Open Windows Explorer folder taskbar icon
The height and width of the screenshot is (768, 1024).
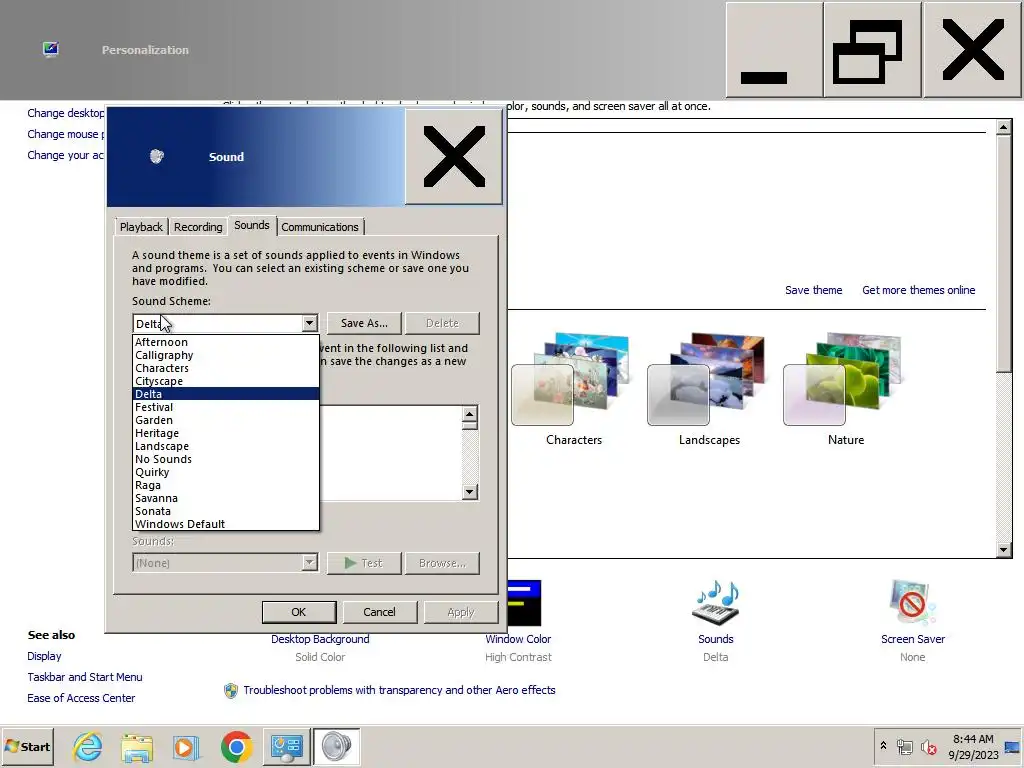[x=137, y=746]
